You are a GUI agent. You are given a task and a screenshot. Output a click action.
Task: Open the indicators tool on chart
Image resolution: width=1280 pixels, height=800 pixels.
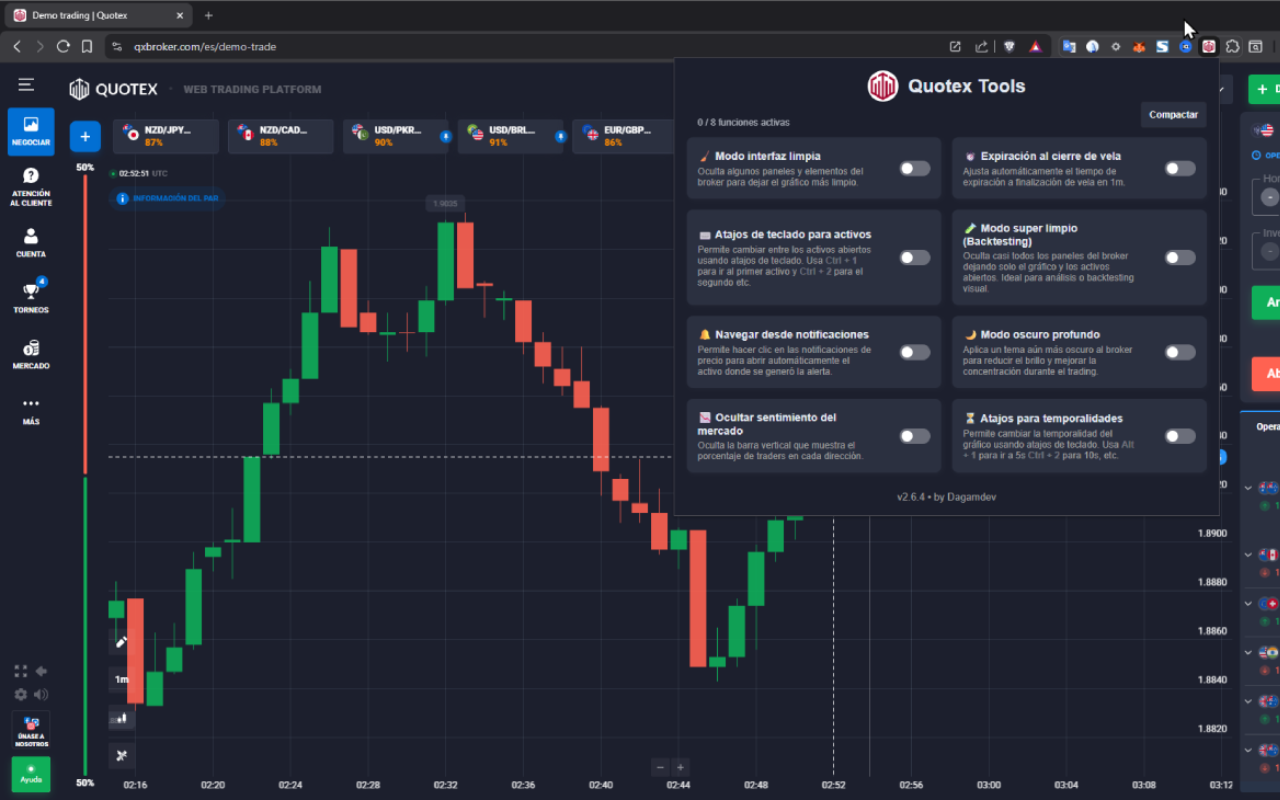tap(122, 755)
